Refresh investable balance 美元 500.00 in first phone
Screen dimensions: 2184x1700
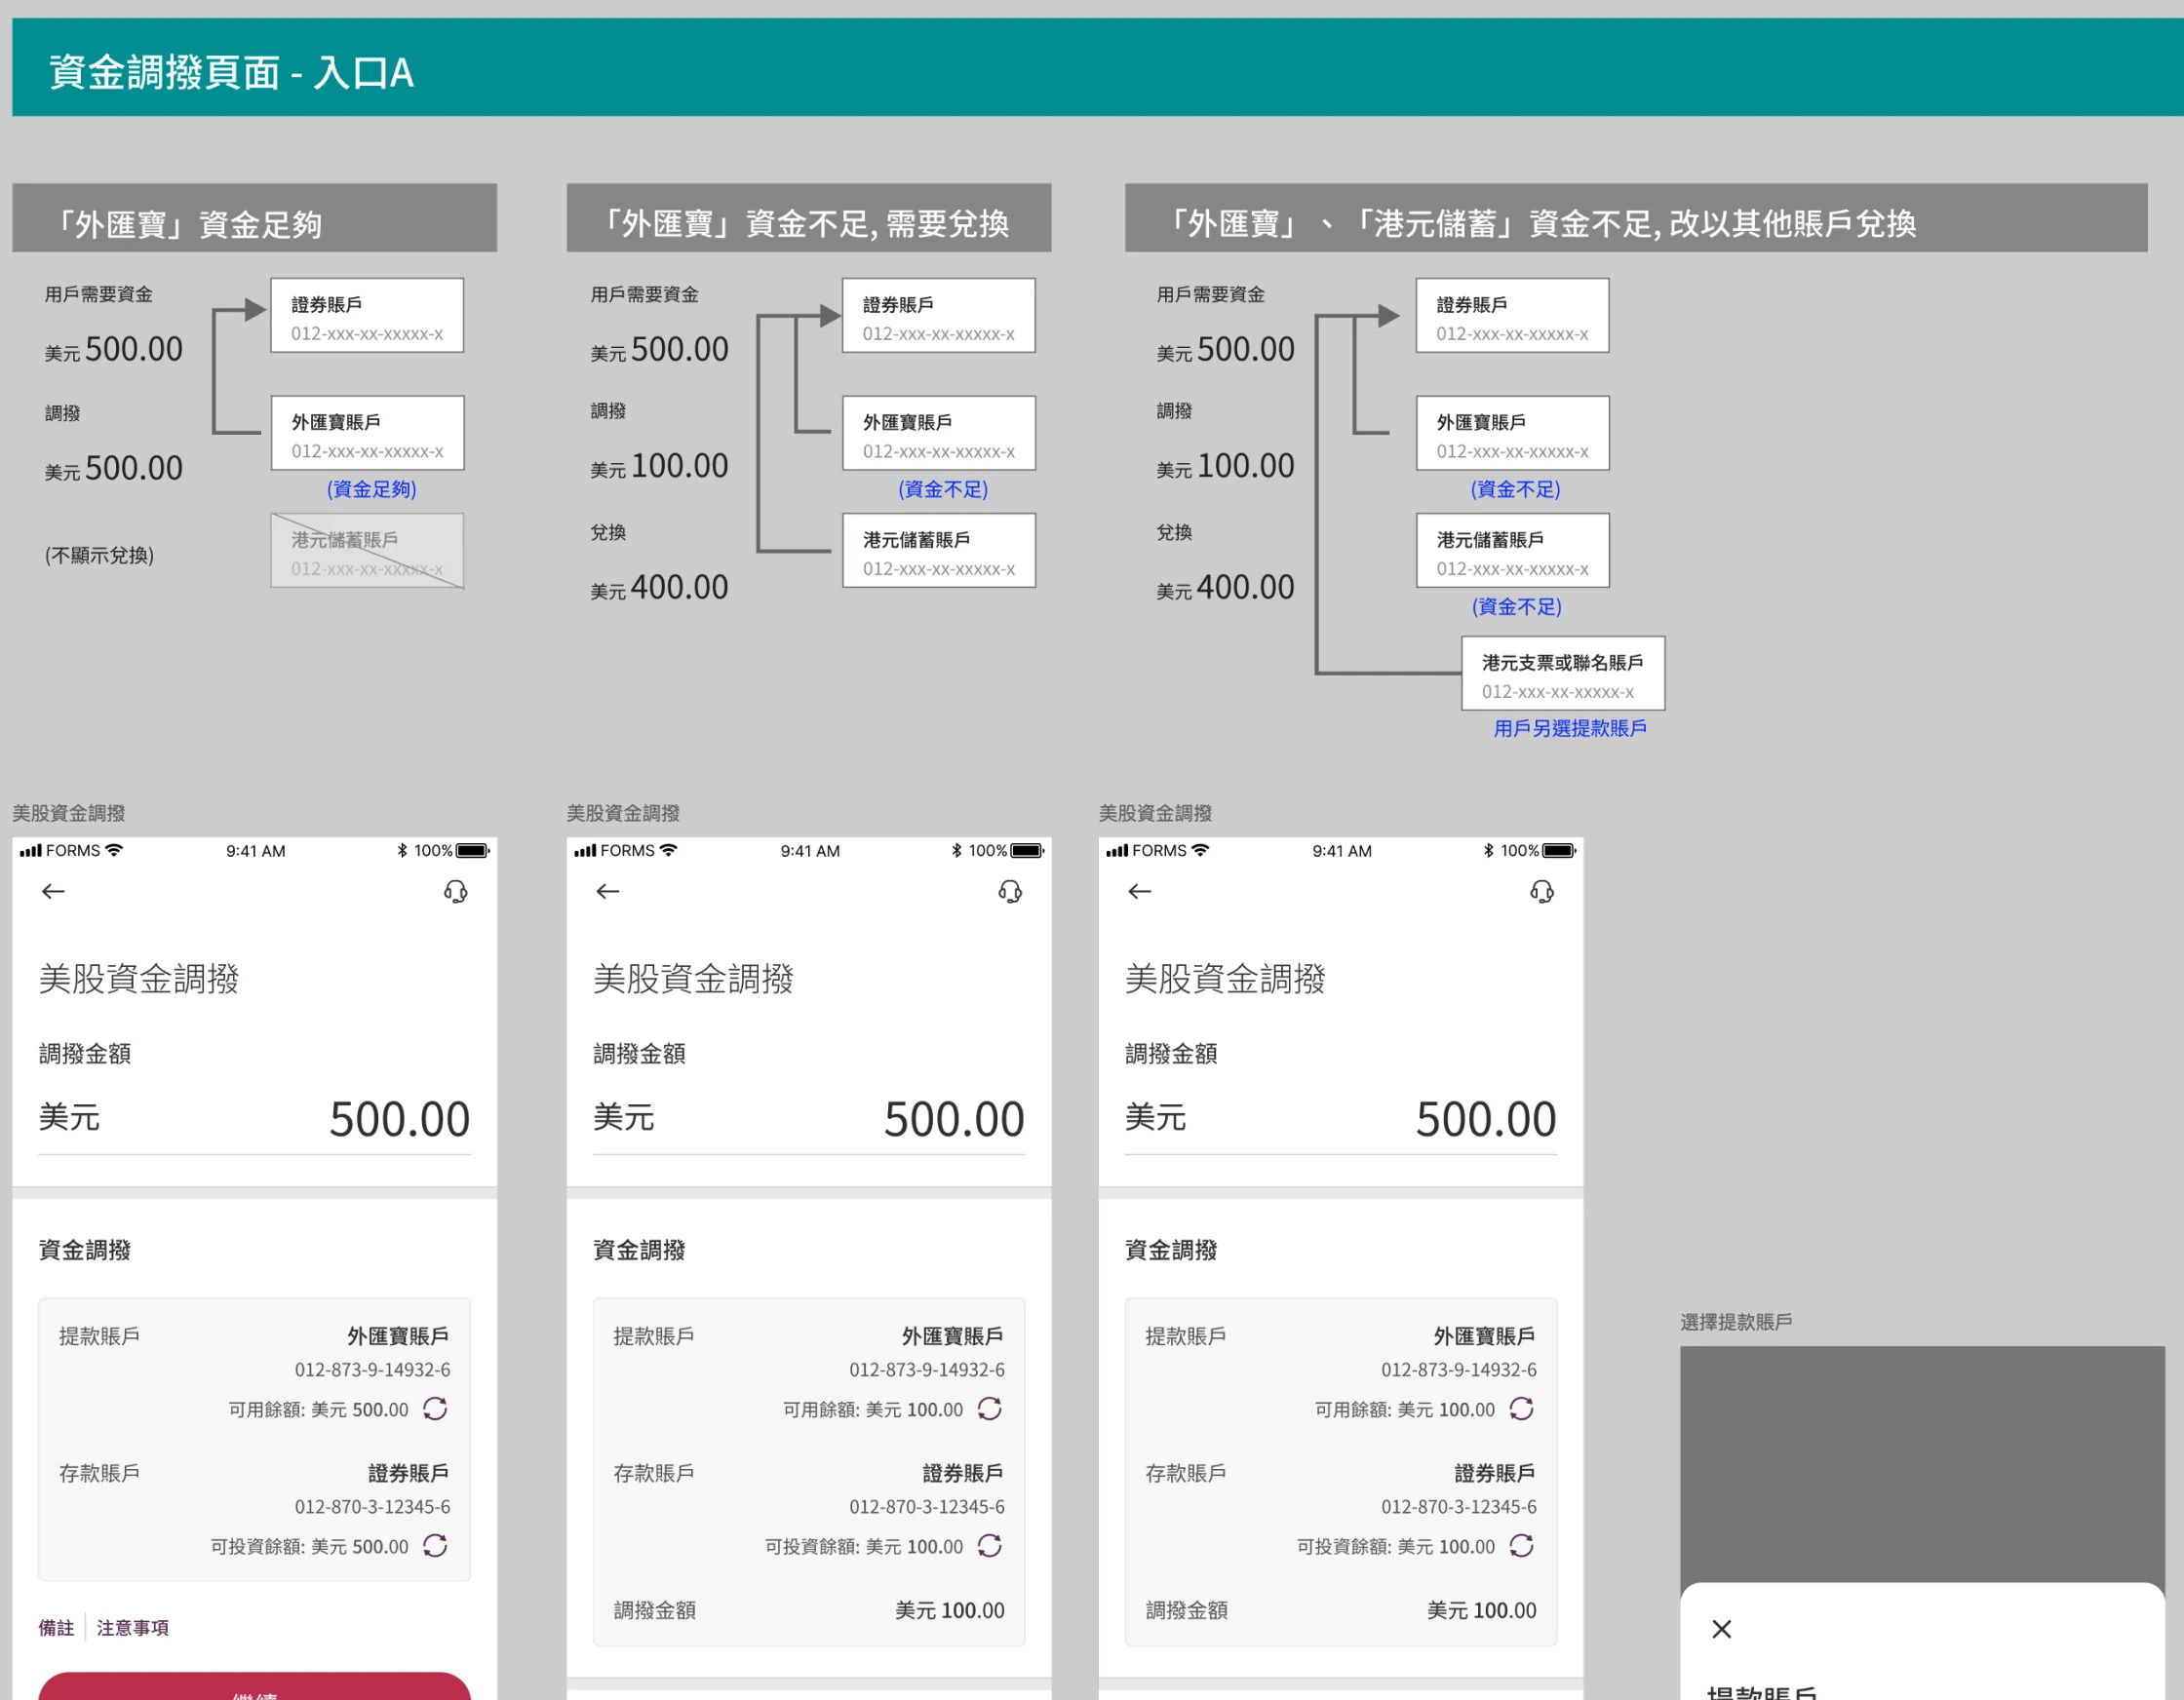[x=435, y=1545]
